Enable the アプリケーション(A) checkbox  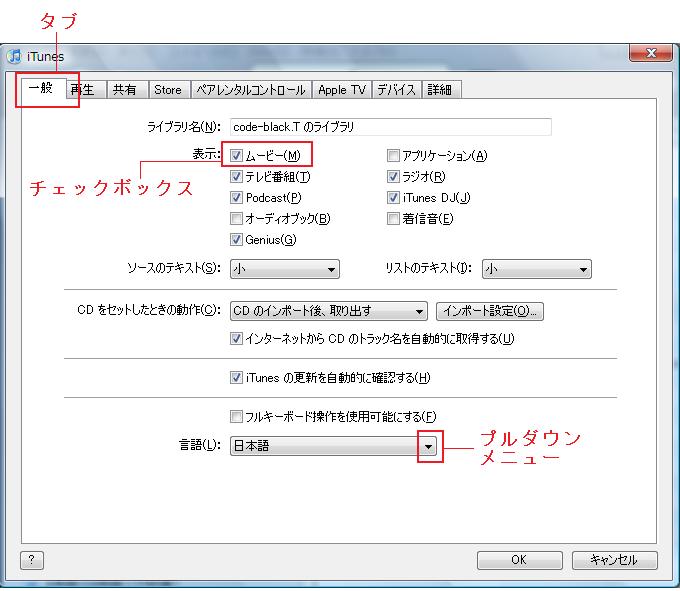tap(393, 155)
